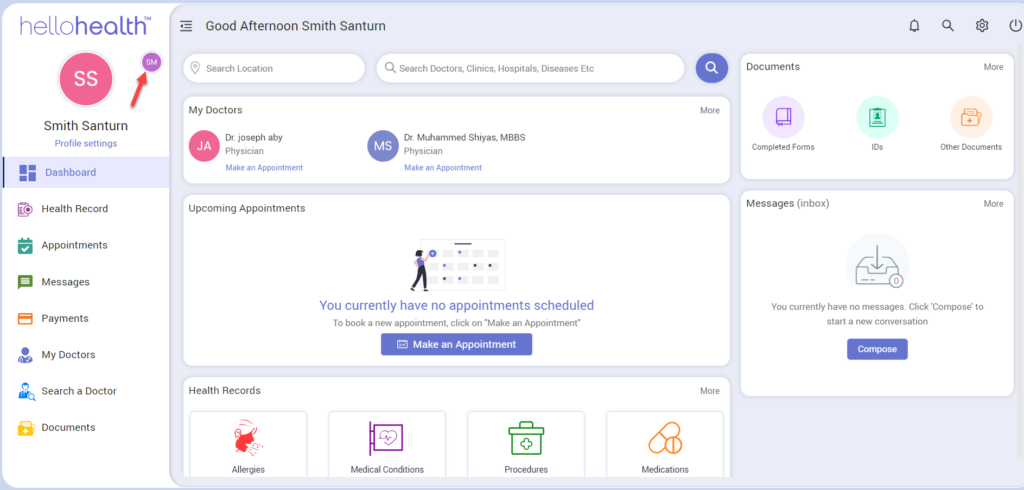
Task: Open the settings gear icon
Action: tap(982, 26)
